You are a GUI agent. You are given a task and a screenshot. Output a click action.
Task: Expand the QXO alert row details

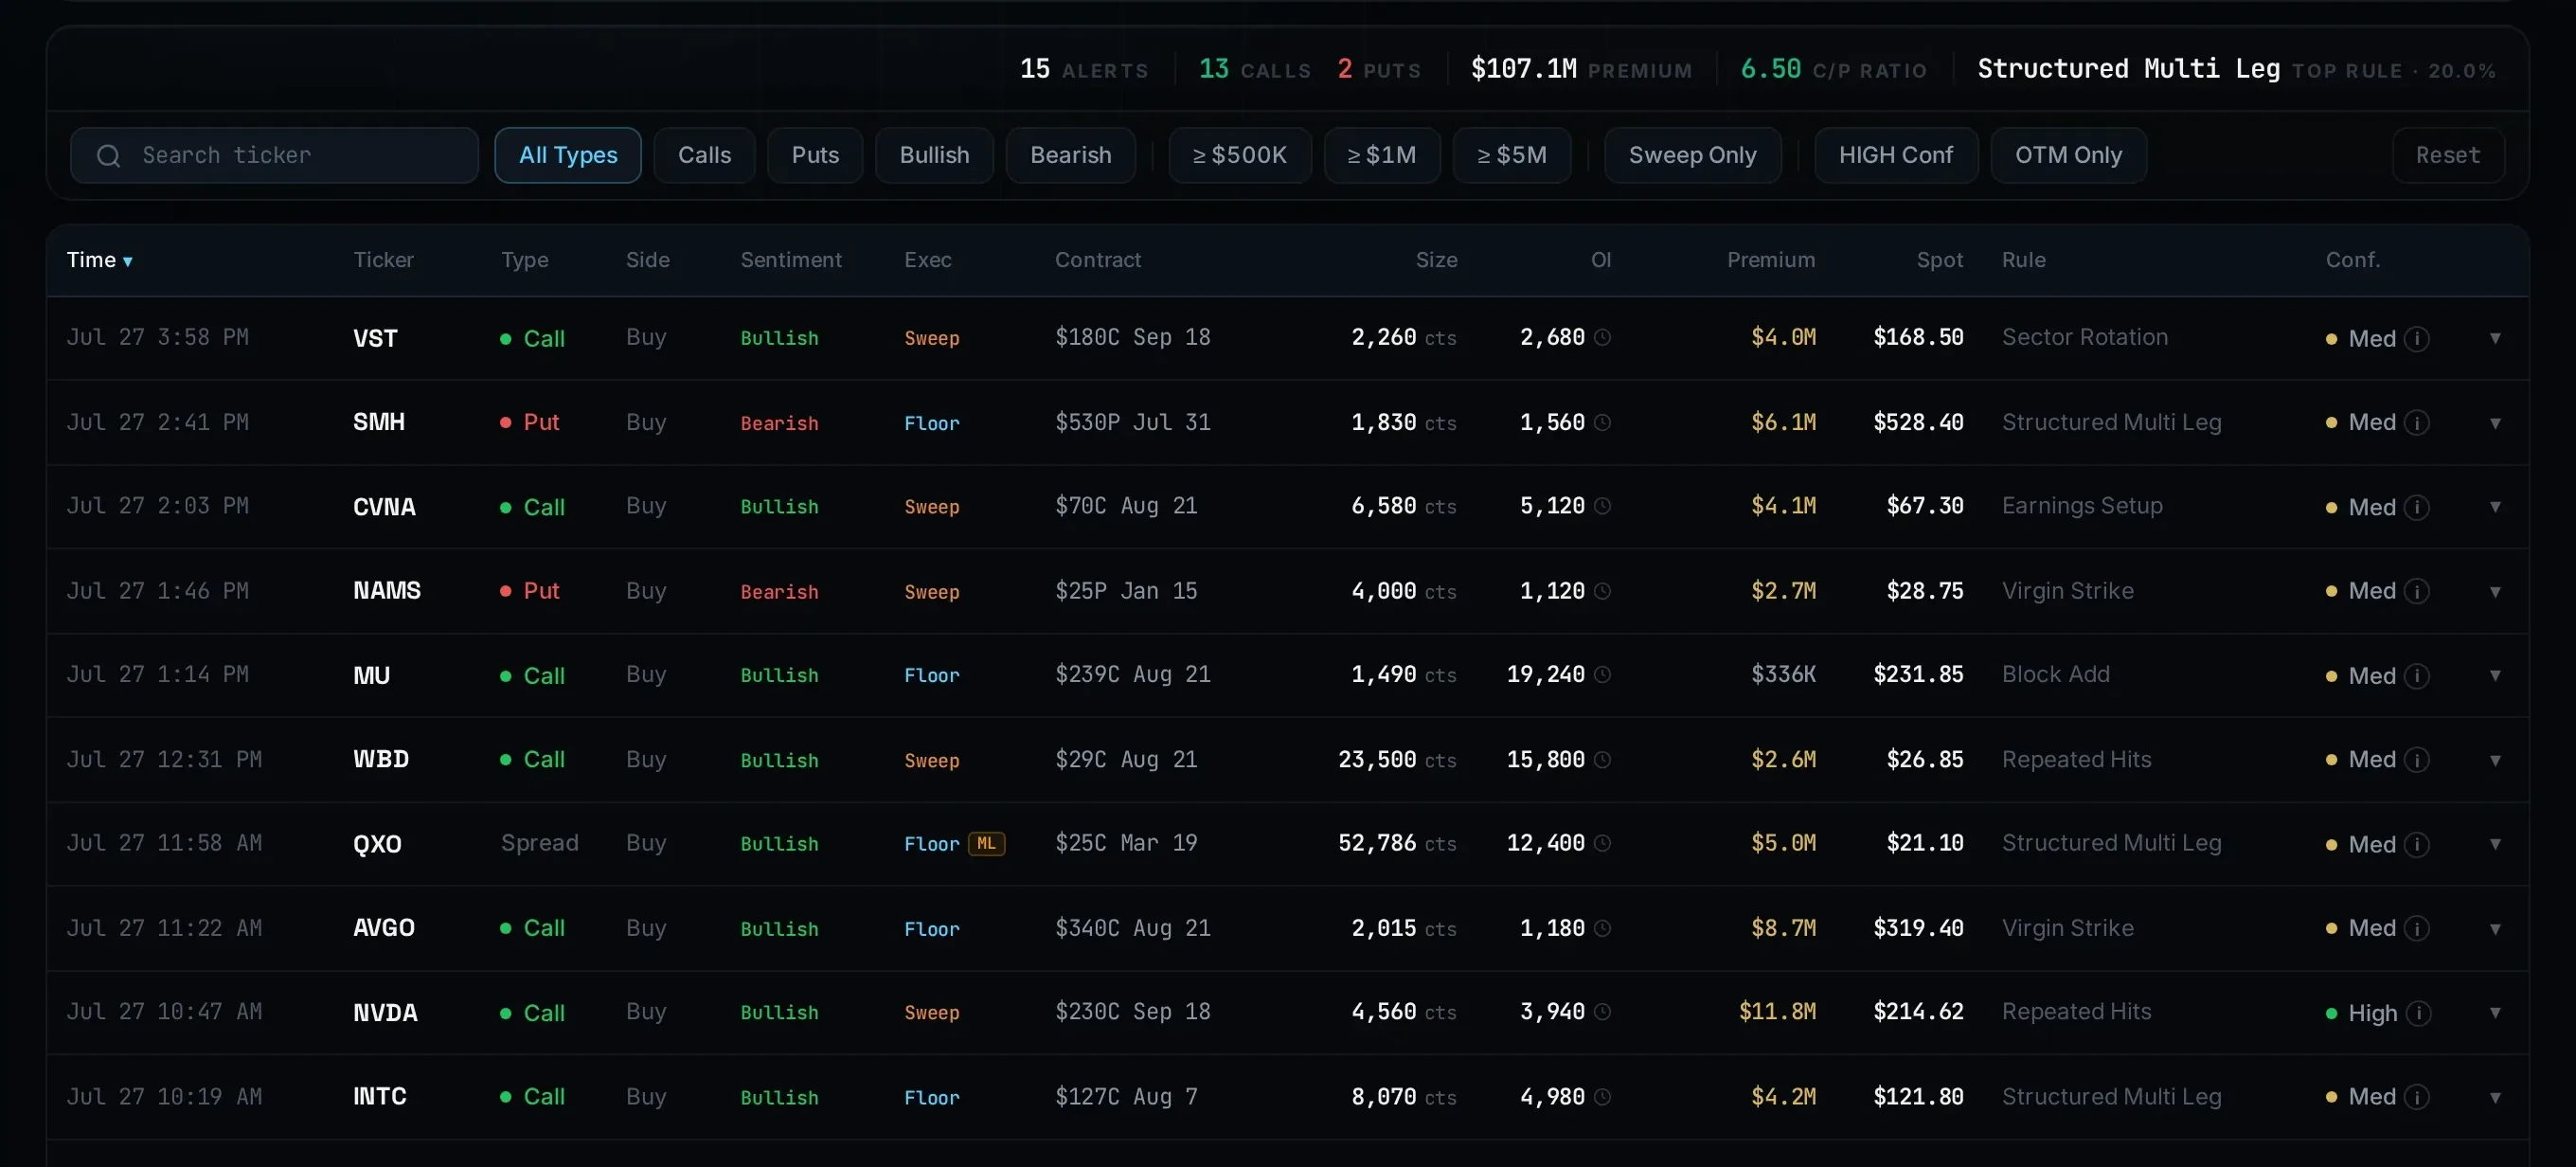coord(2495,845)
